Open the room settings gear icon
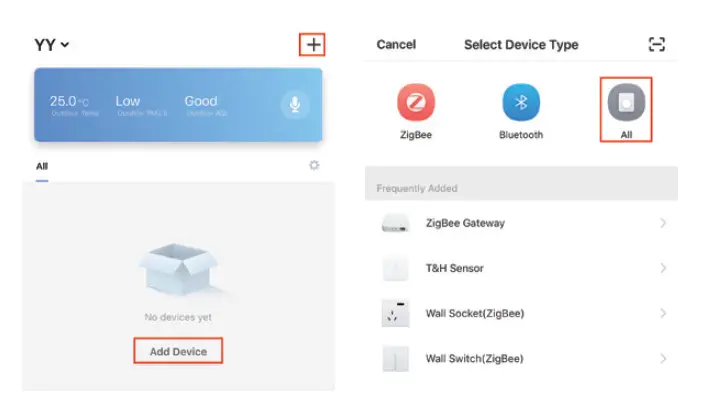Image resolution: width=719 pixels, height=406 pixels. click(x=314, y=165)
